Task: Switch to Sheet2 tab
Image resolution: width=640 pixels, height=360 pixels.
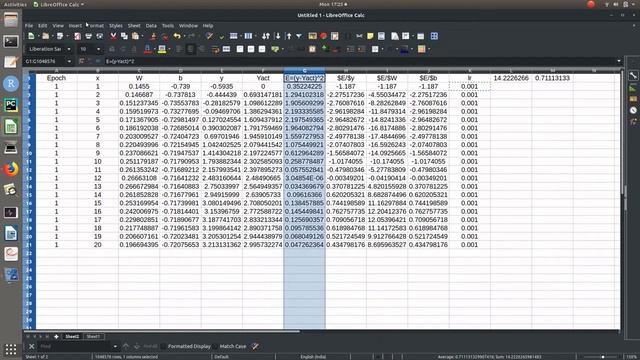Action: pyautogui.click(x=72, y=337)
